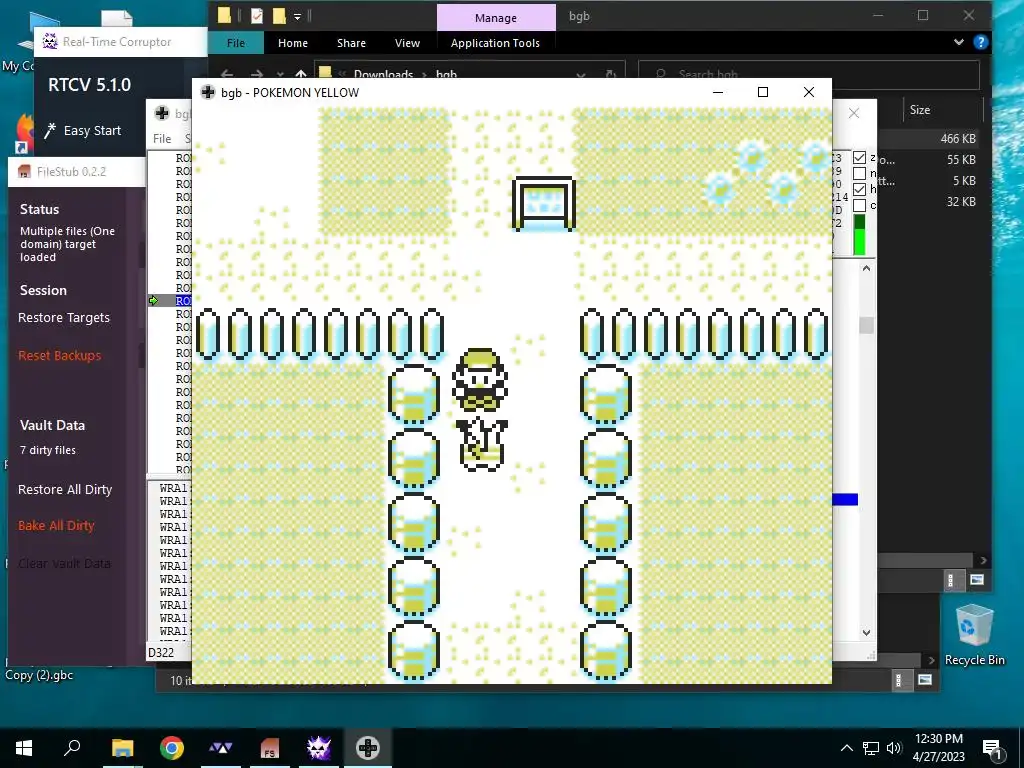Select the 466 KB file row in Explorer
This screenshot has height=768, width=1024.
930,138
